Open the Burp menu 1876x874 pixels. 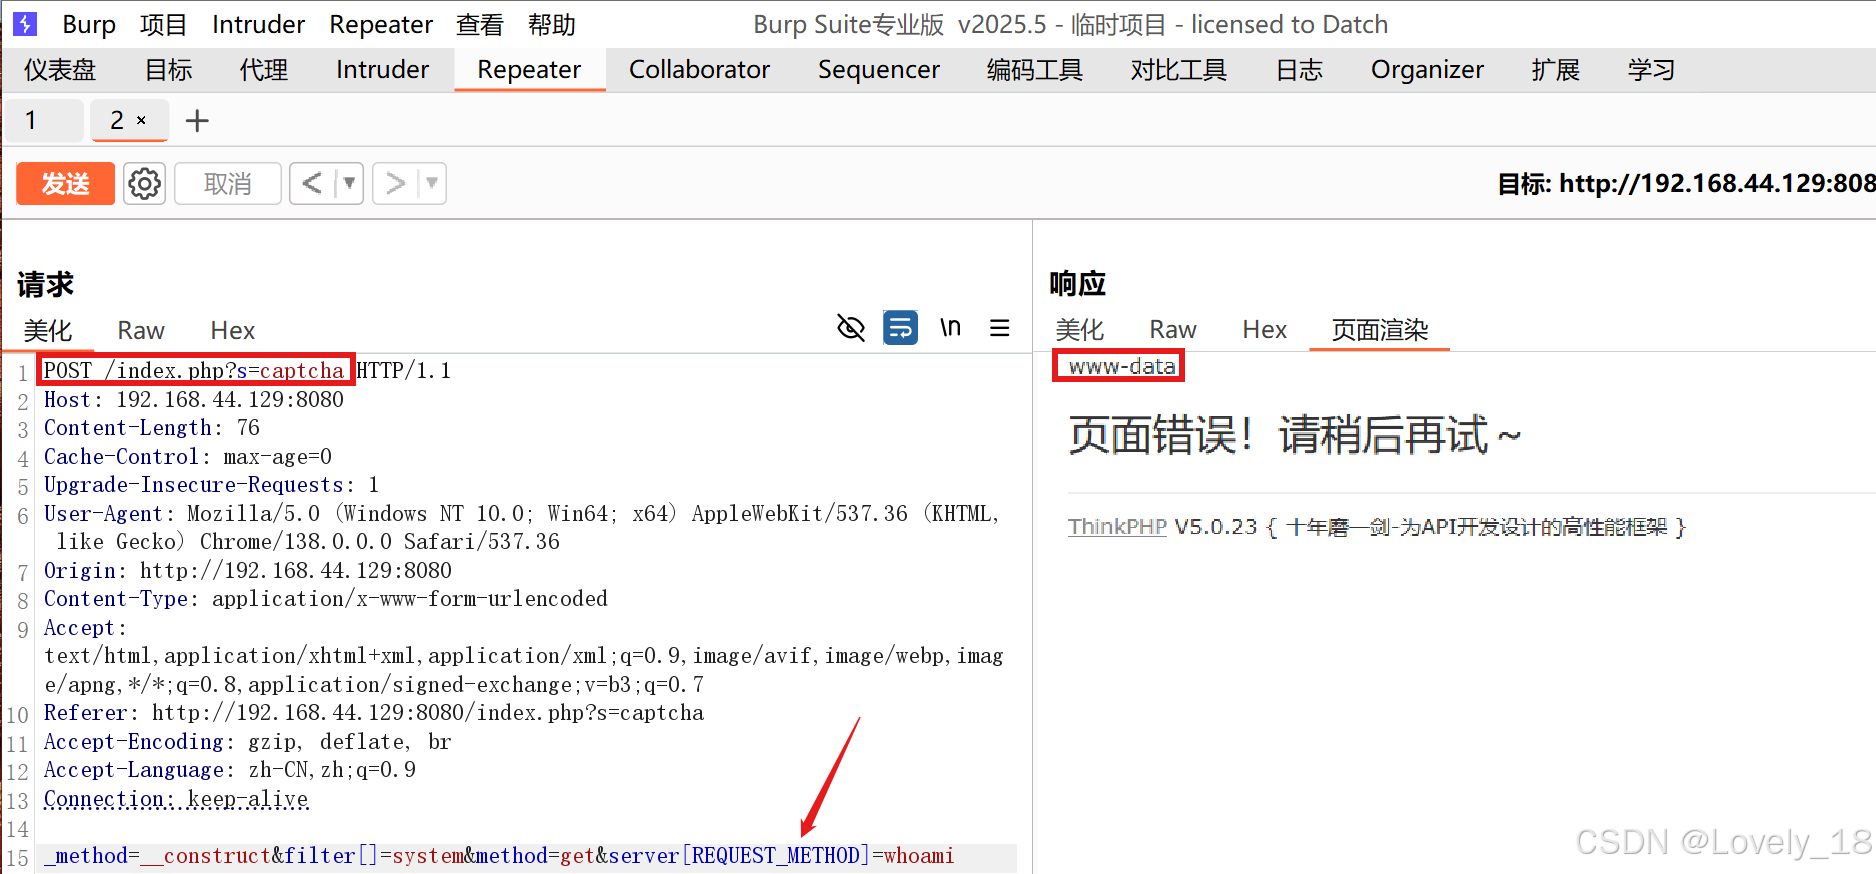(x=89, y=24)
